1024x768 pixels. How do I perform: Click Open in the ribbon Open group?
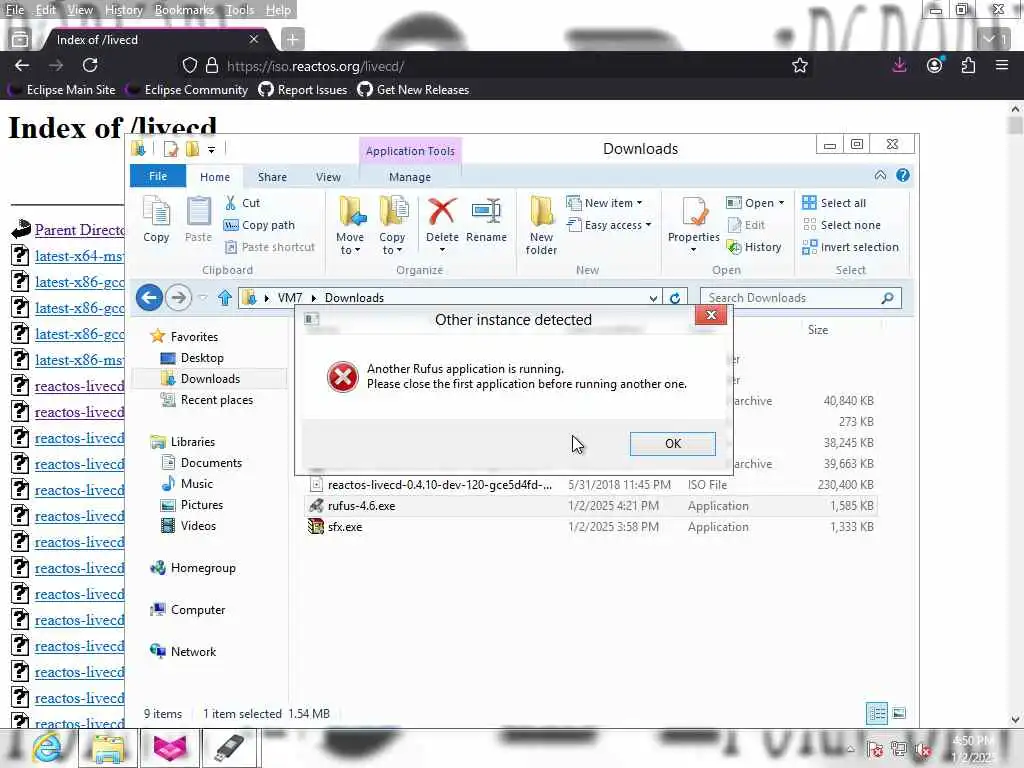coord(755,203)
